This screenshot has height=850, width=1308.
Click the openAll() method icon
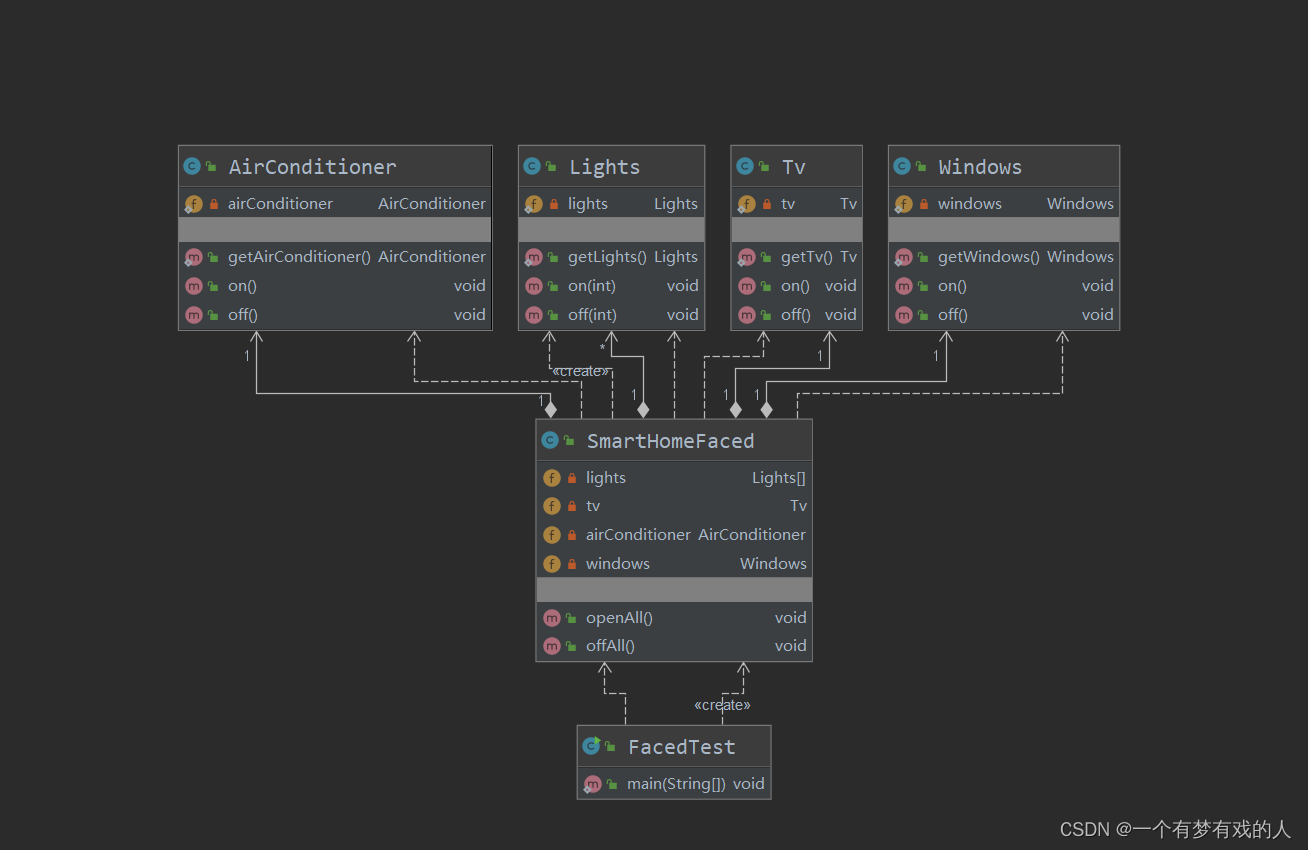(552, 618)
